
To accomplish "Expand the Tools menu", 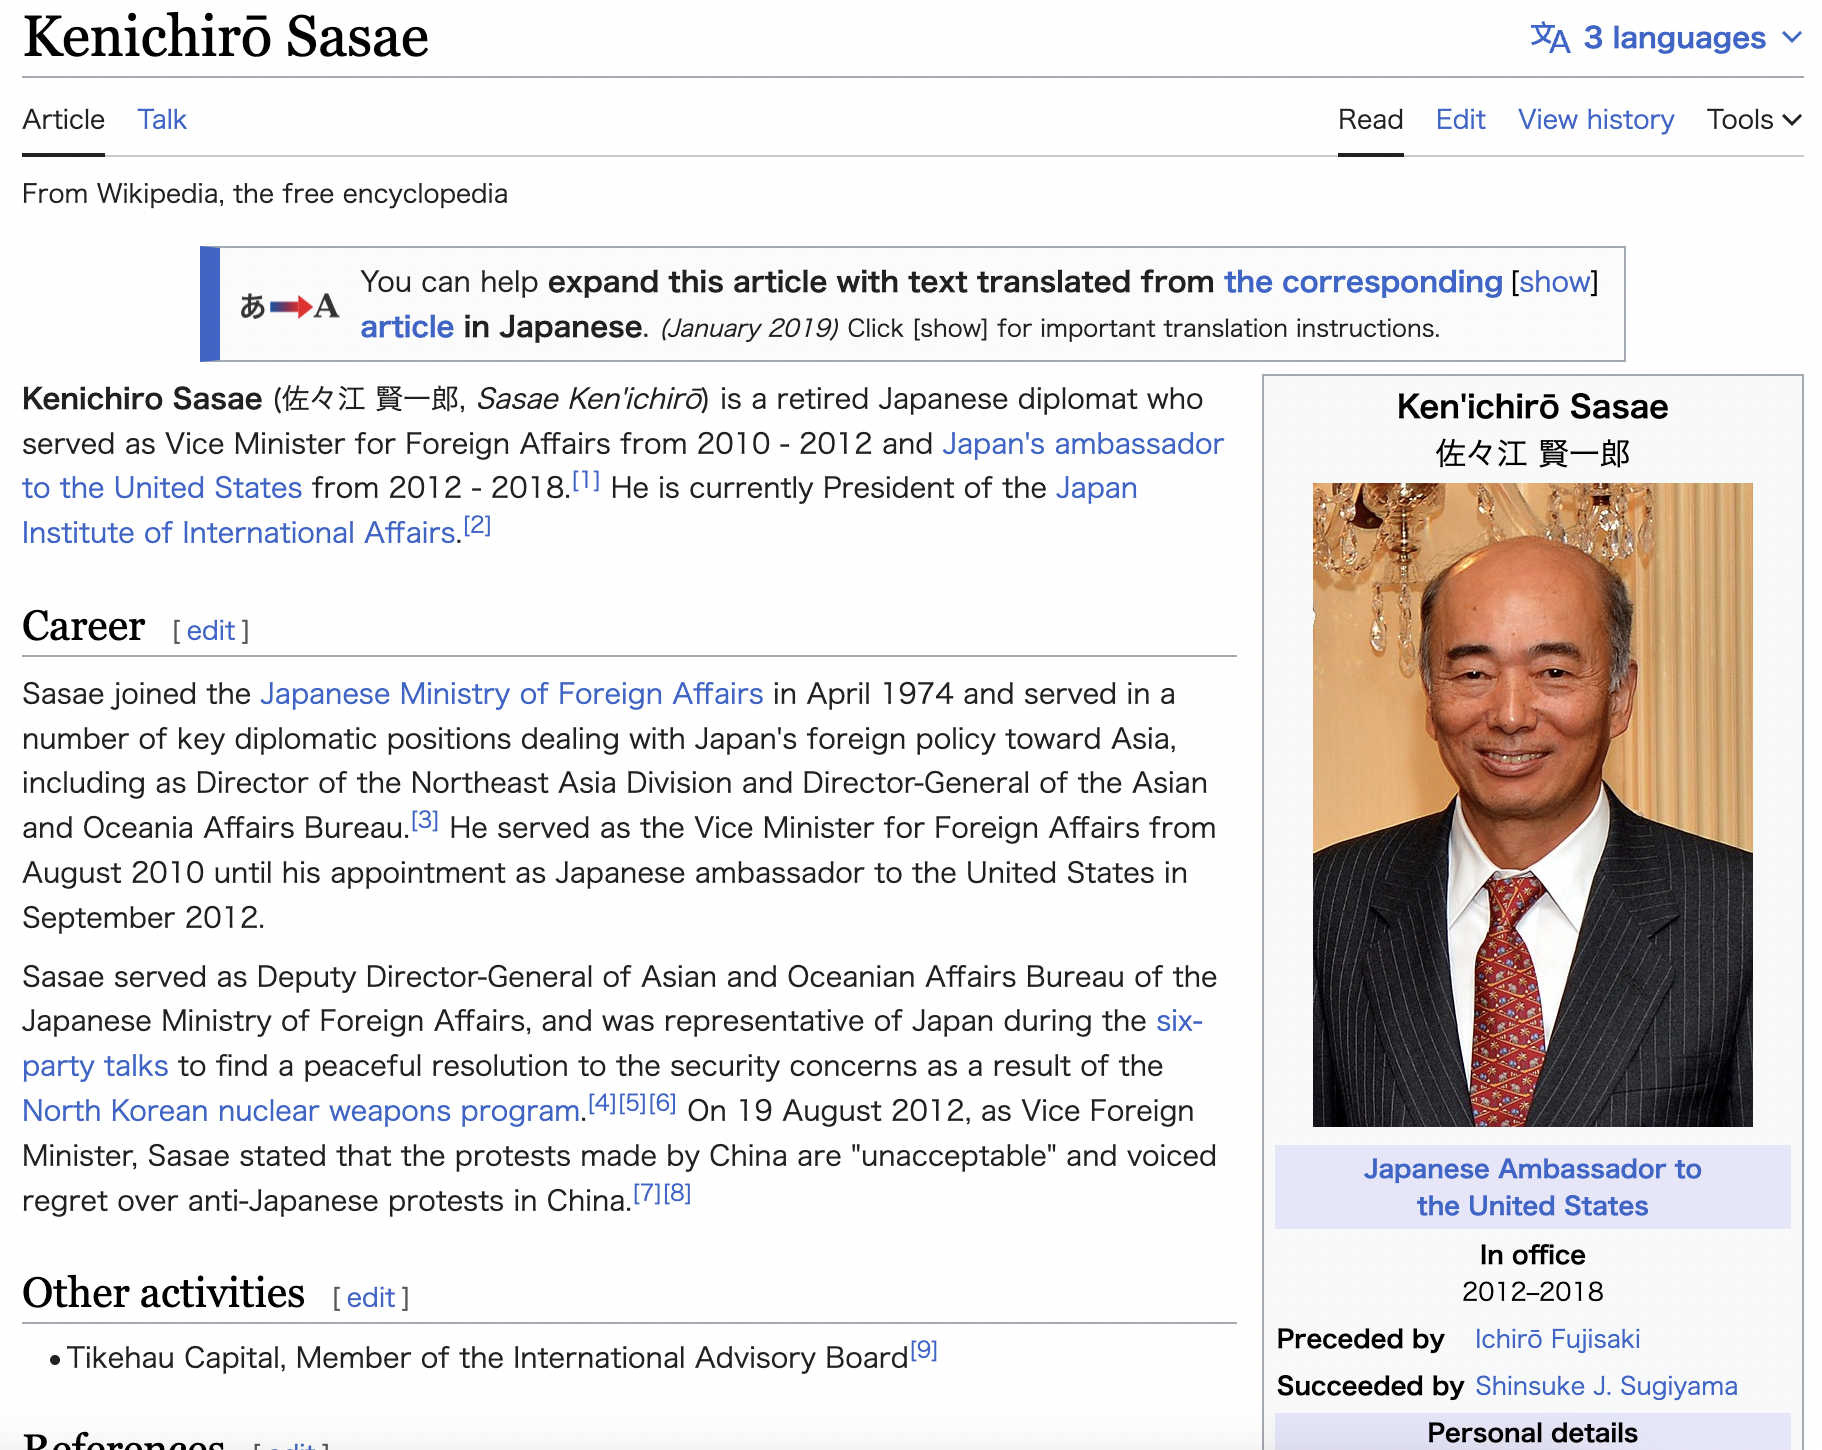I will click(x=1754, y=120).
